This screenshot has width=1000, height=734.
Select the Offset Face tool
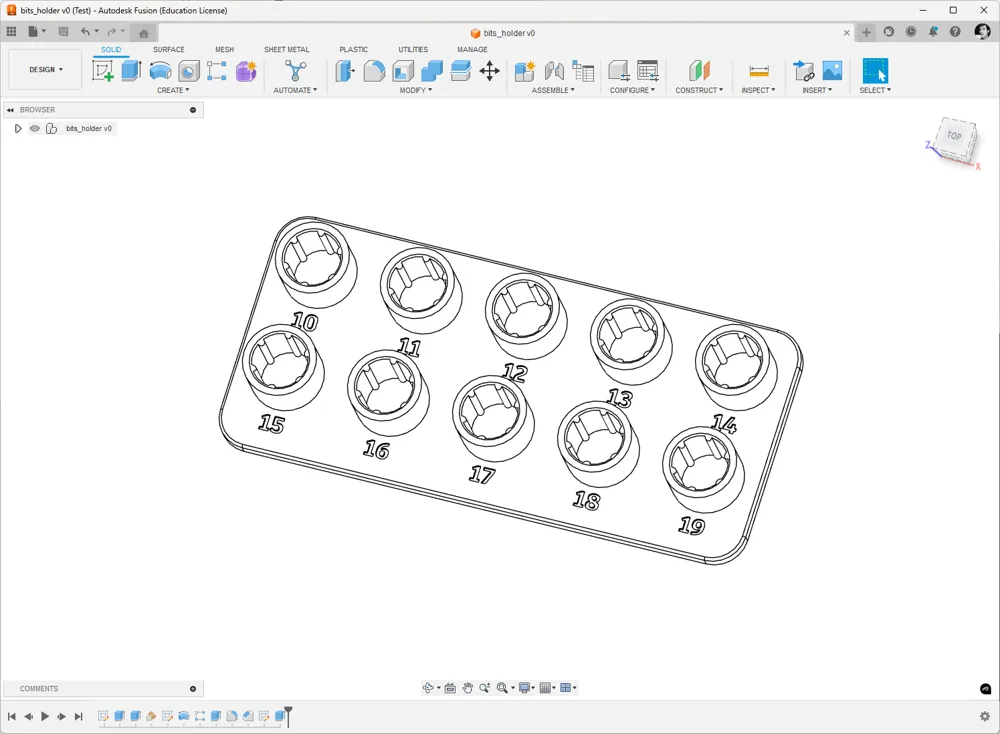click(x=460, y=71)
